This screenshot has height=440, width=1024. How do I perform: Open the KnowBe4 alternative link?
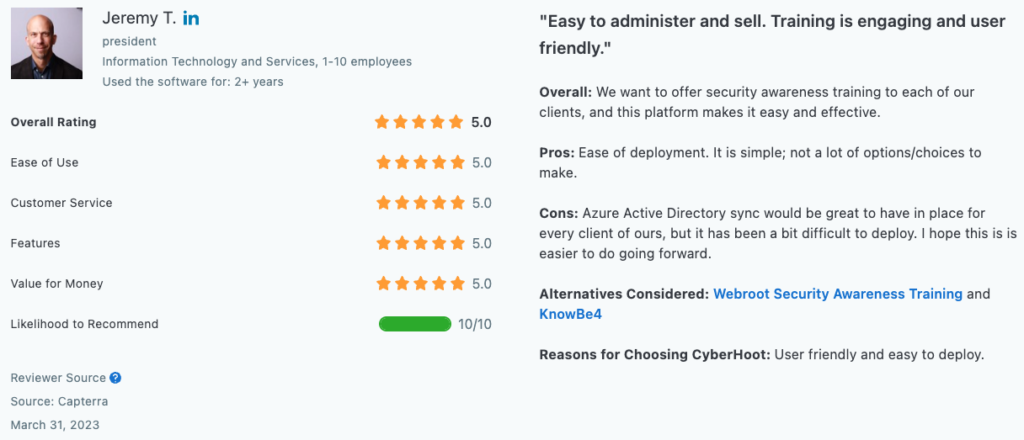coord(570,314)
